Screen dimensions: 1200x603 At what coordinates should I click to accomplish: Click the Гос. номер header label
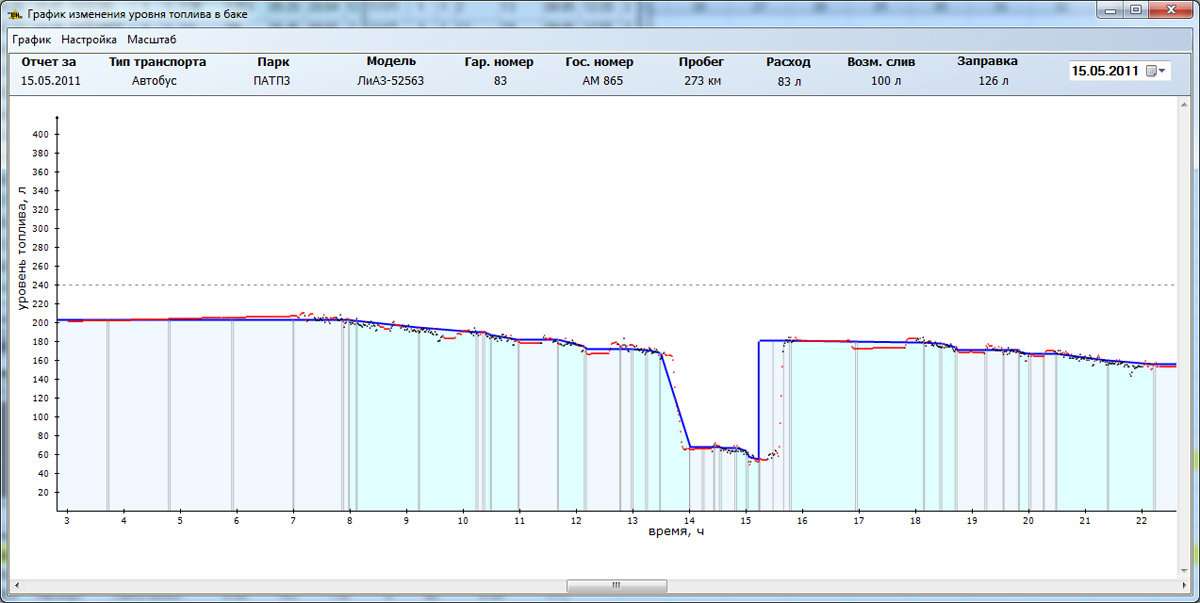point(600,62)
